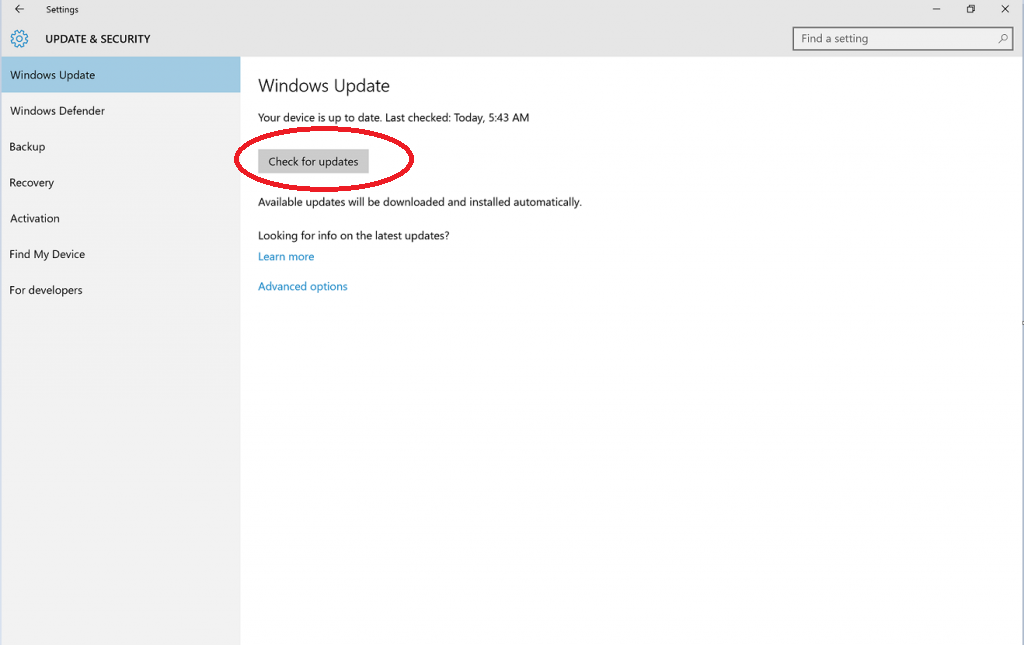Open Find My Device settings
1024x645 pixels.
pyautogui.click(x=47, y=255)
